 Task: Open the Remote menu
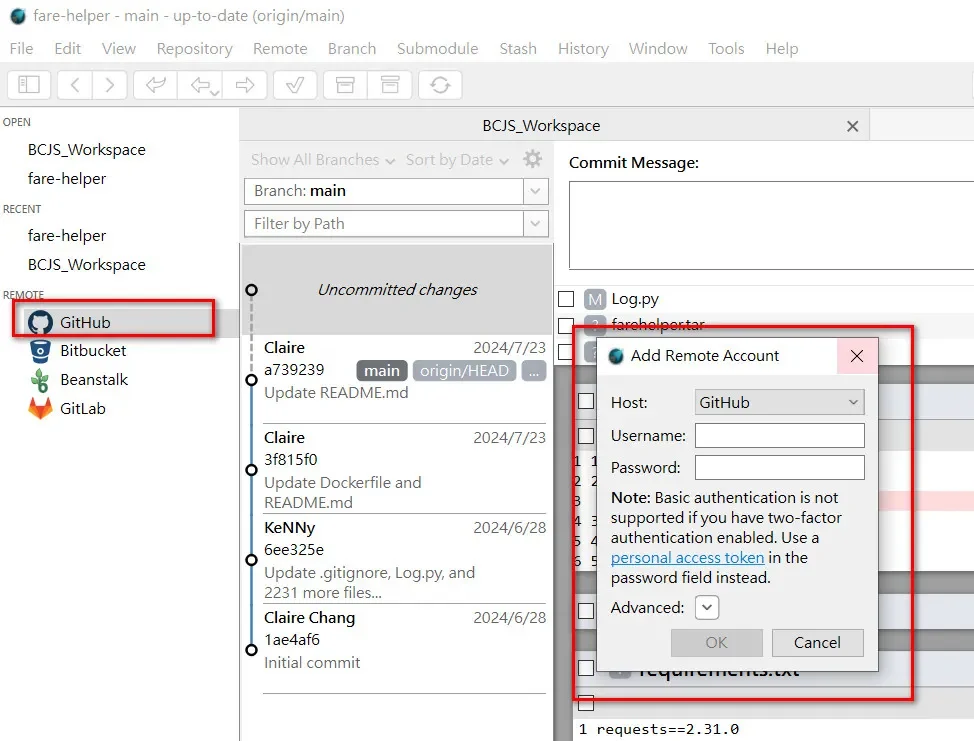[x=280, y=48]
